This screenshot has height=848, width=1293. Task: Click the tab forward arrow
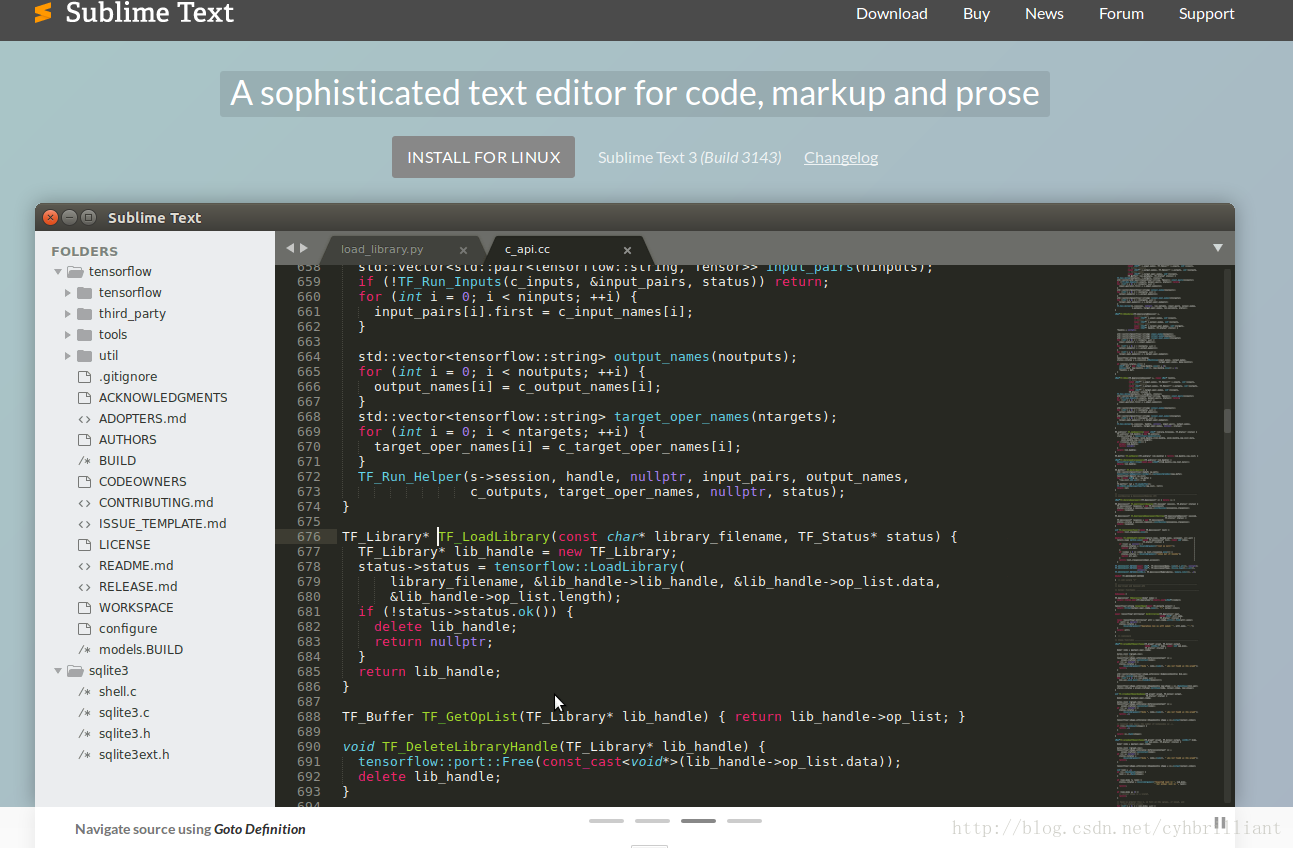(x=304, y=247)
